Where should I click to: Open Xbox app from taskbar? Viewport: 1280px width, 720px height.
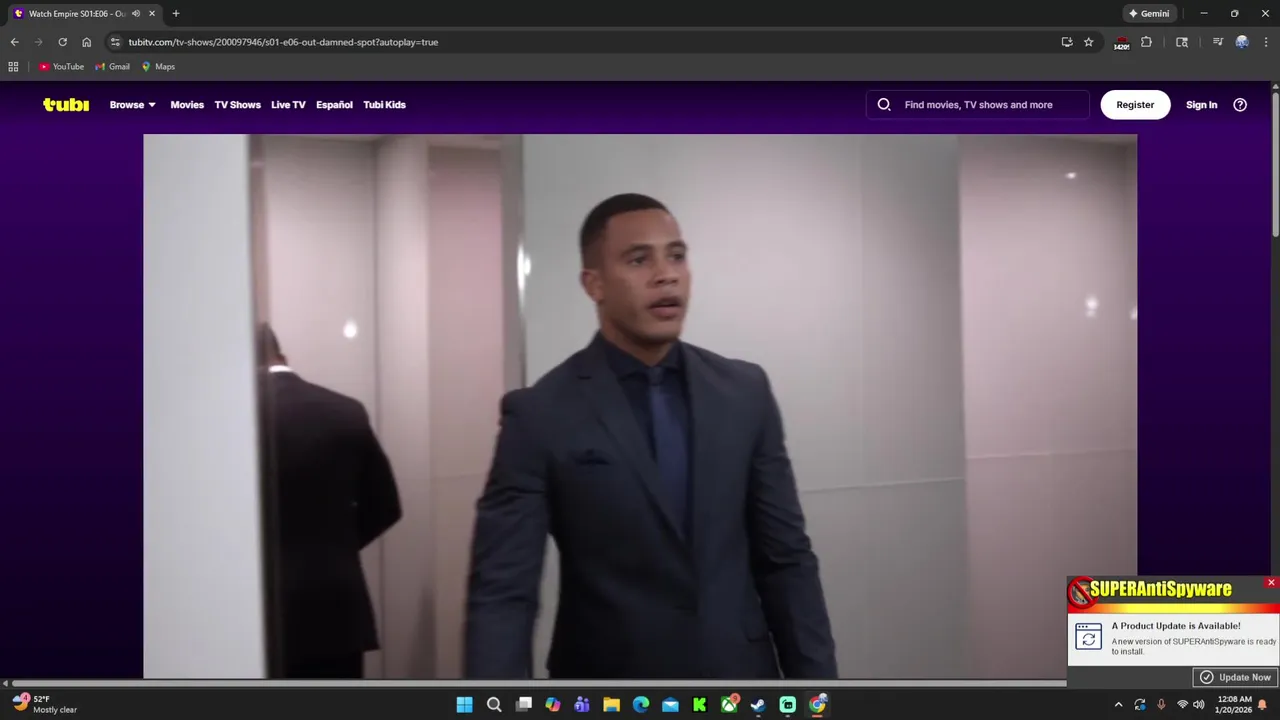coord(729,705)
